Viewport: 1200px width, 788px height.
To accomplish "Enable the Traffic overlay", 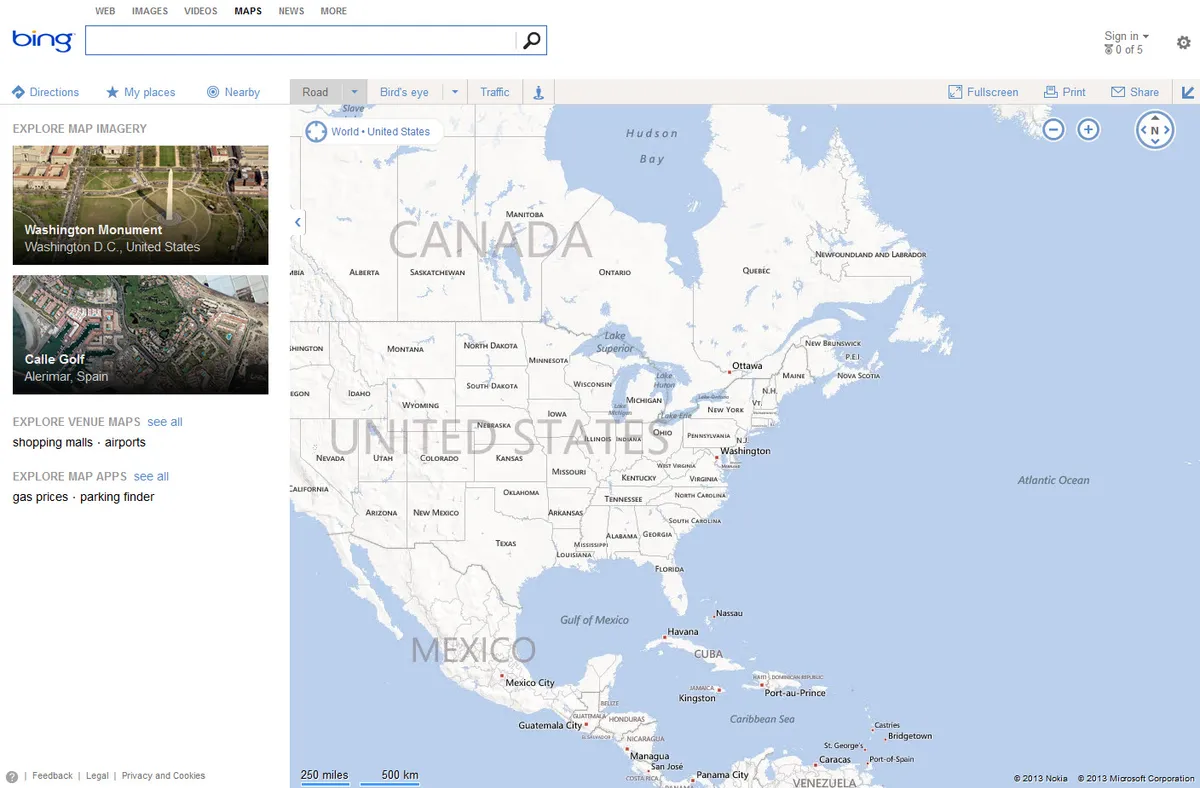I will pyautogui.click(x=495, y=91).
